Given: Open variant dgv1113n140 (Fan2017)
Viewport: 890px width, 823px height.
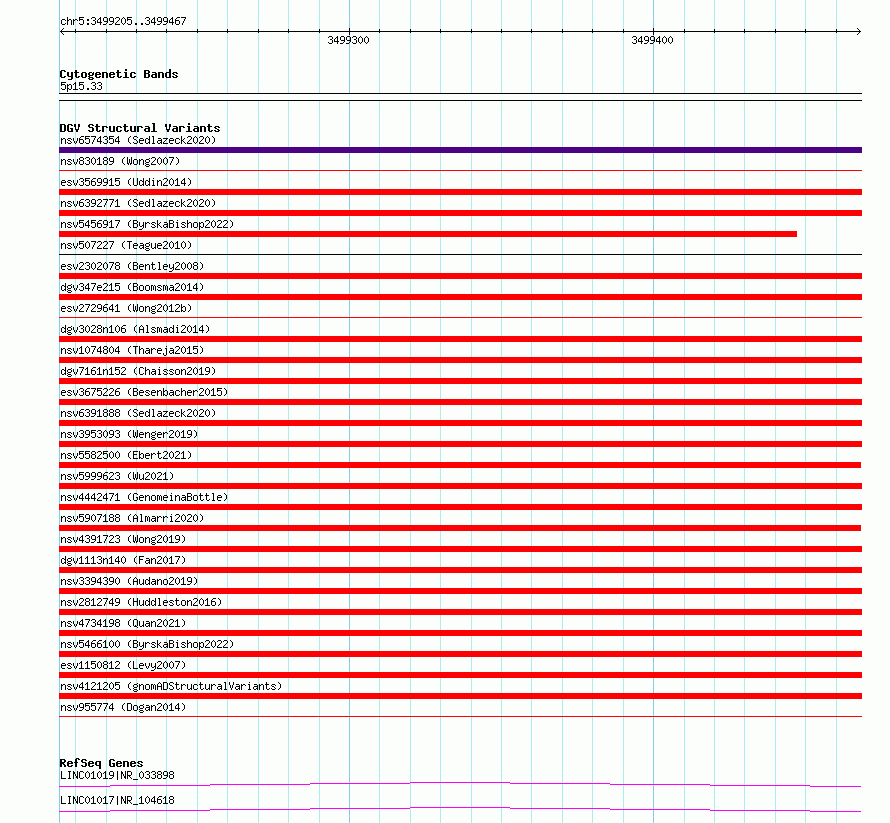Looking at the screenshot, I should click(123, 560).
